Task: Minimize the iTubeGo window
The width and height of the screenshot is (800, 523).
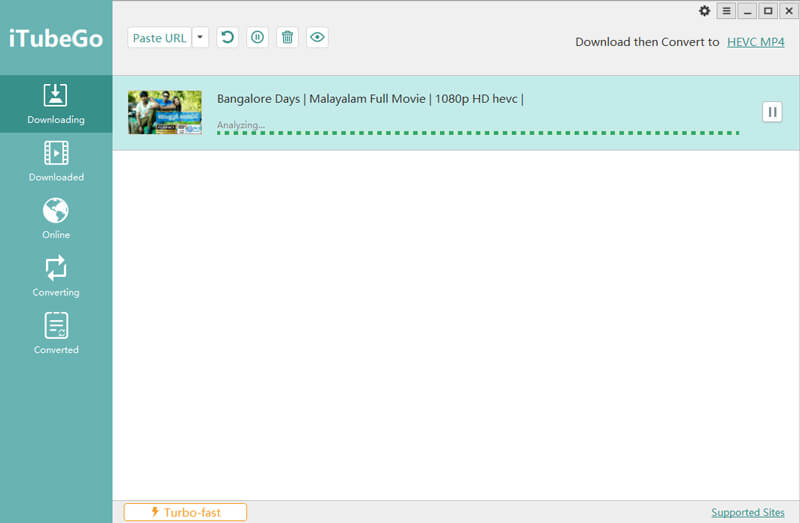Action: tap(747, 11)
